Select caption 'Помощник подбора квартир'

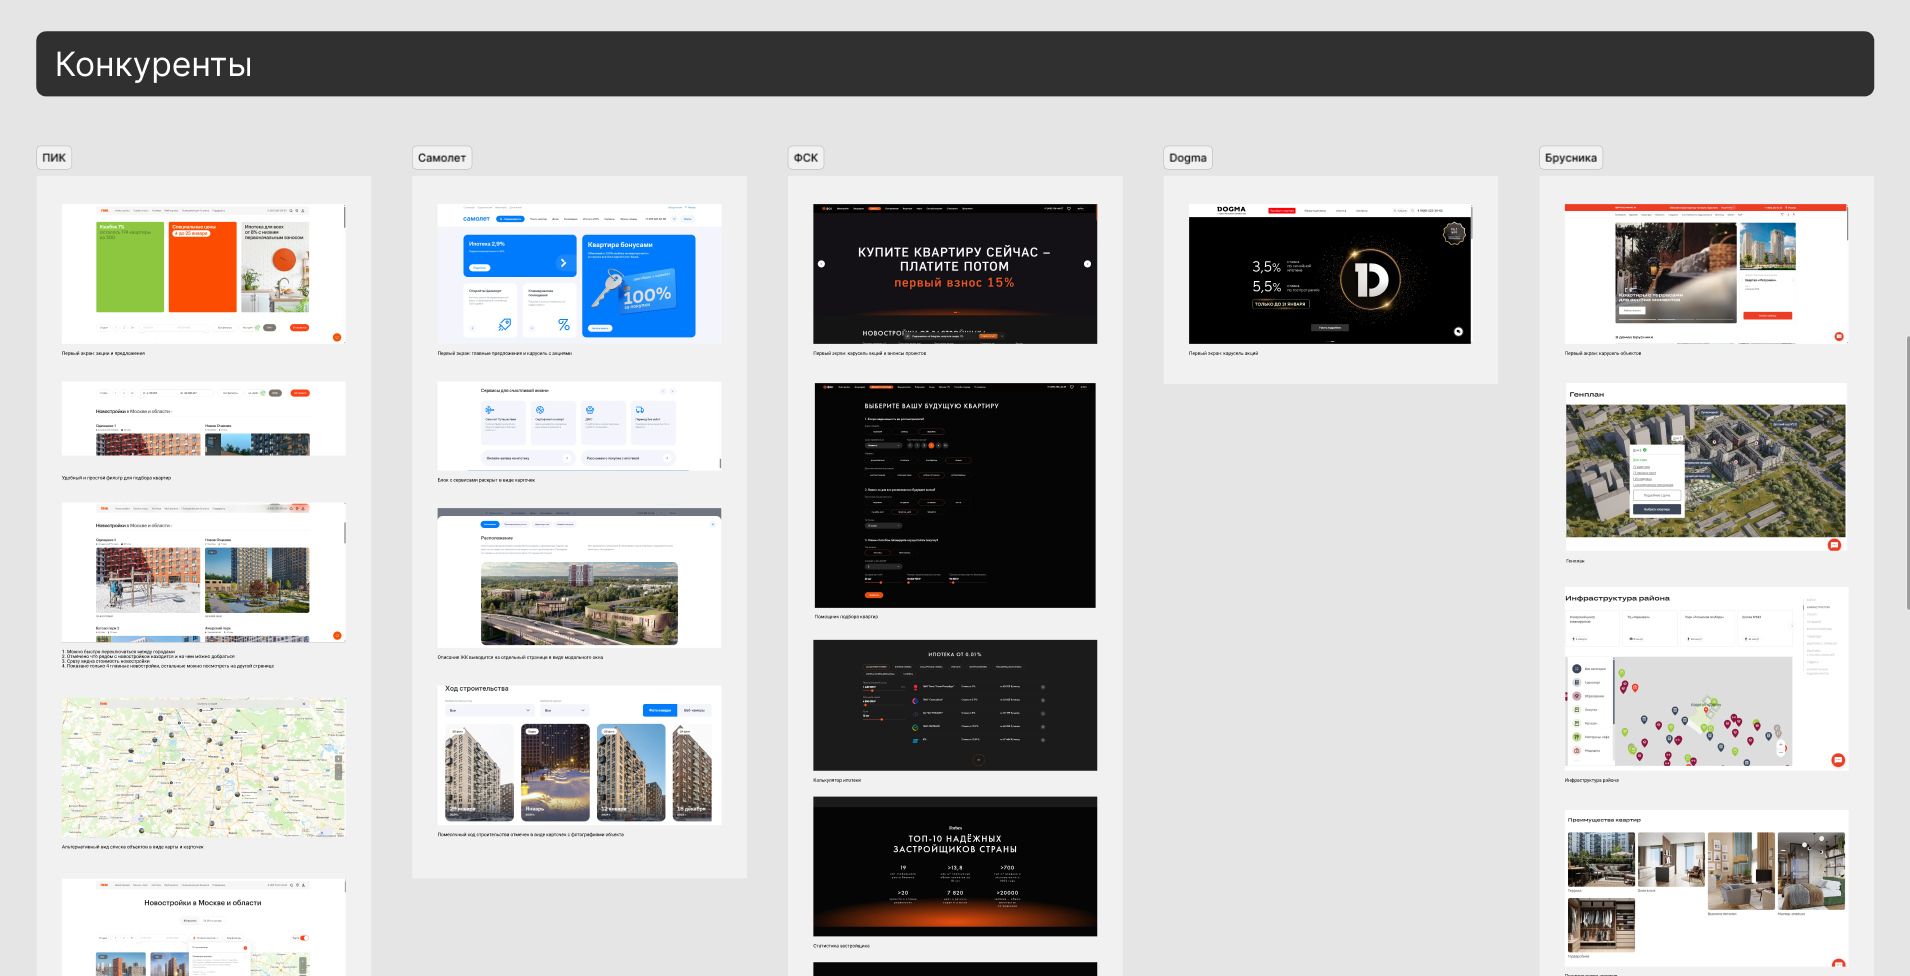coord(846,617)
